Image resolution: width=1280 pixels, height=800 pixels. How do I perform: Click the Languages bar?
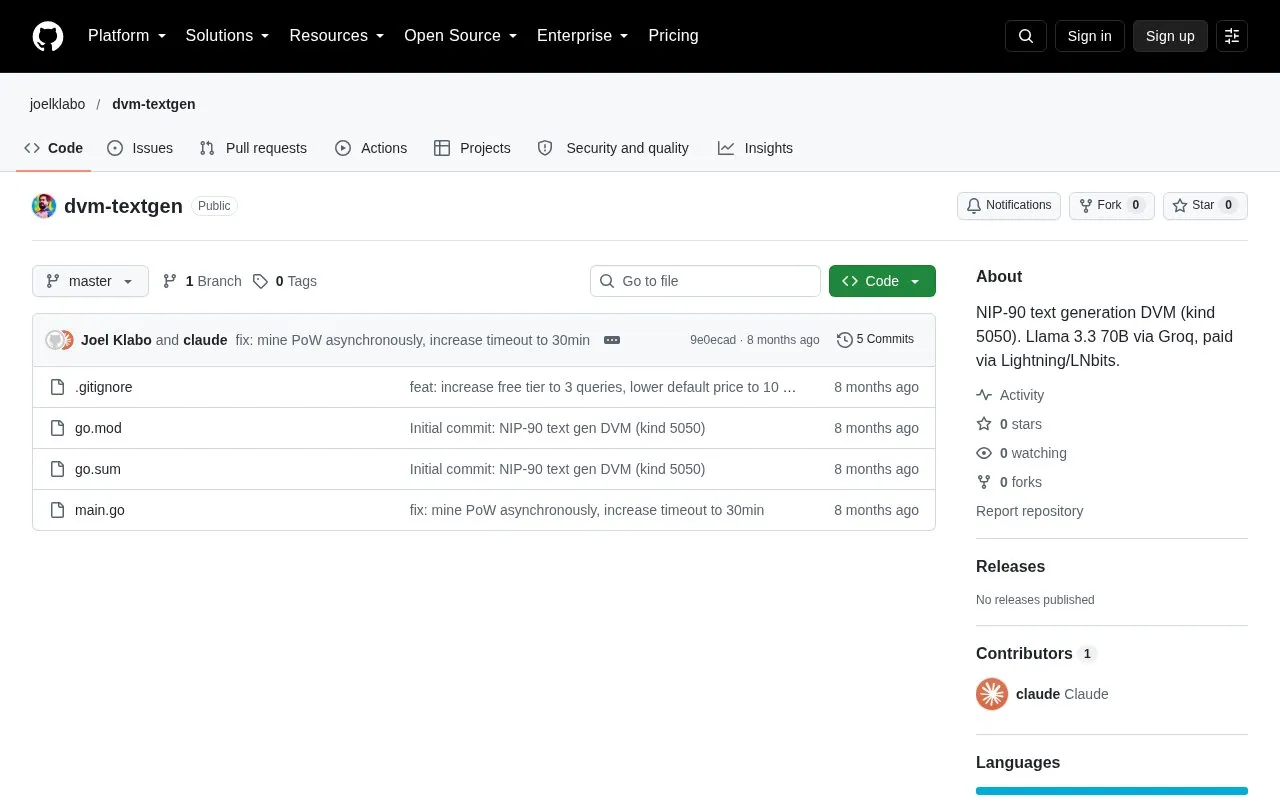1112,791
